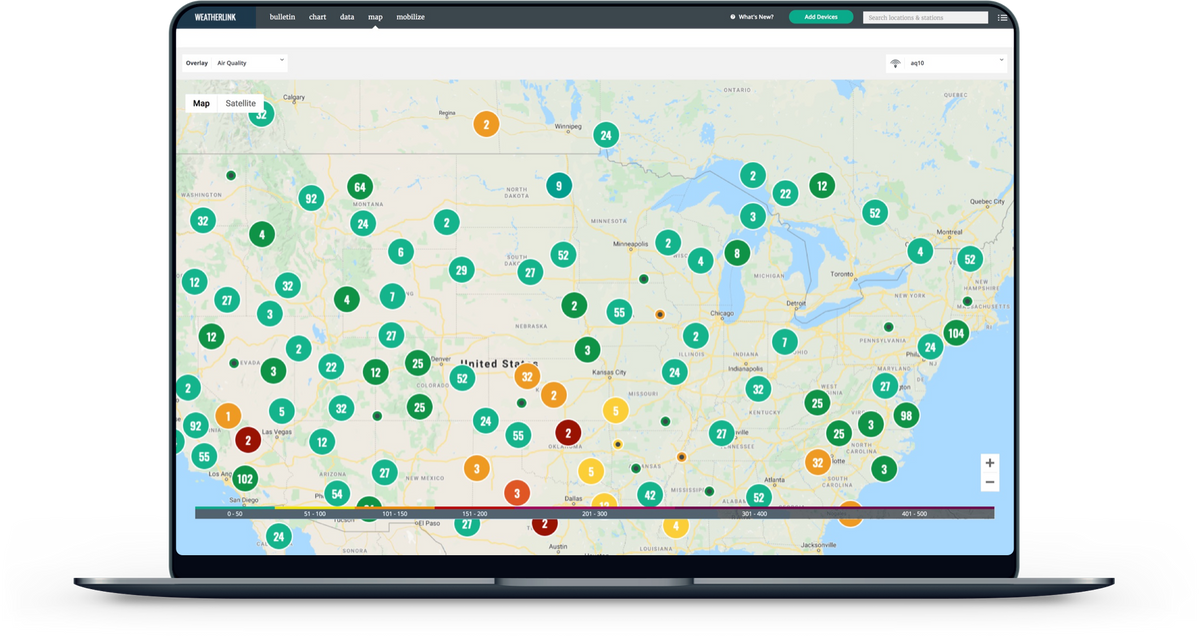Switch map view to Map
The height and width of the screenshot is (636, 1200).
click(x=202, y=103)
